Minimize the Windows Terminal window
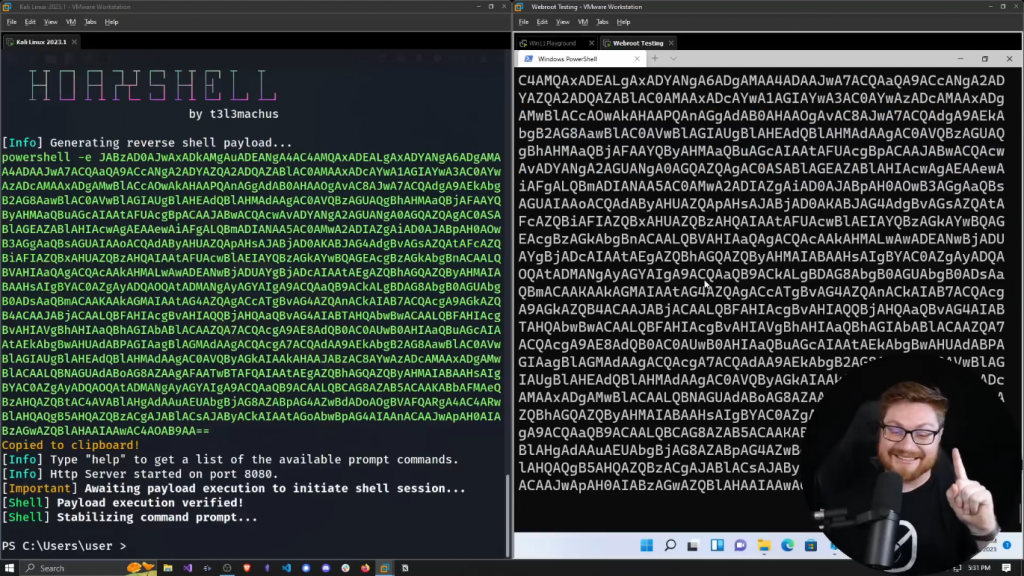Viewport: 1024px width, 576px height. tap(961, 59)
